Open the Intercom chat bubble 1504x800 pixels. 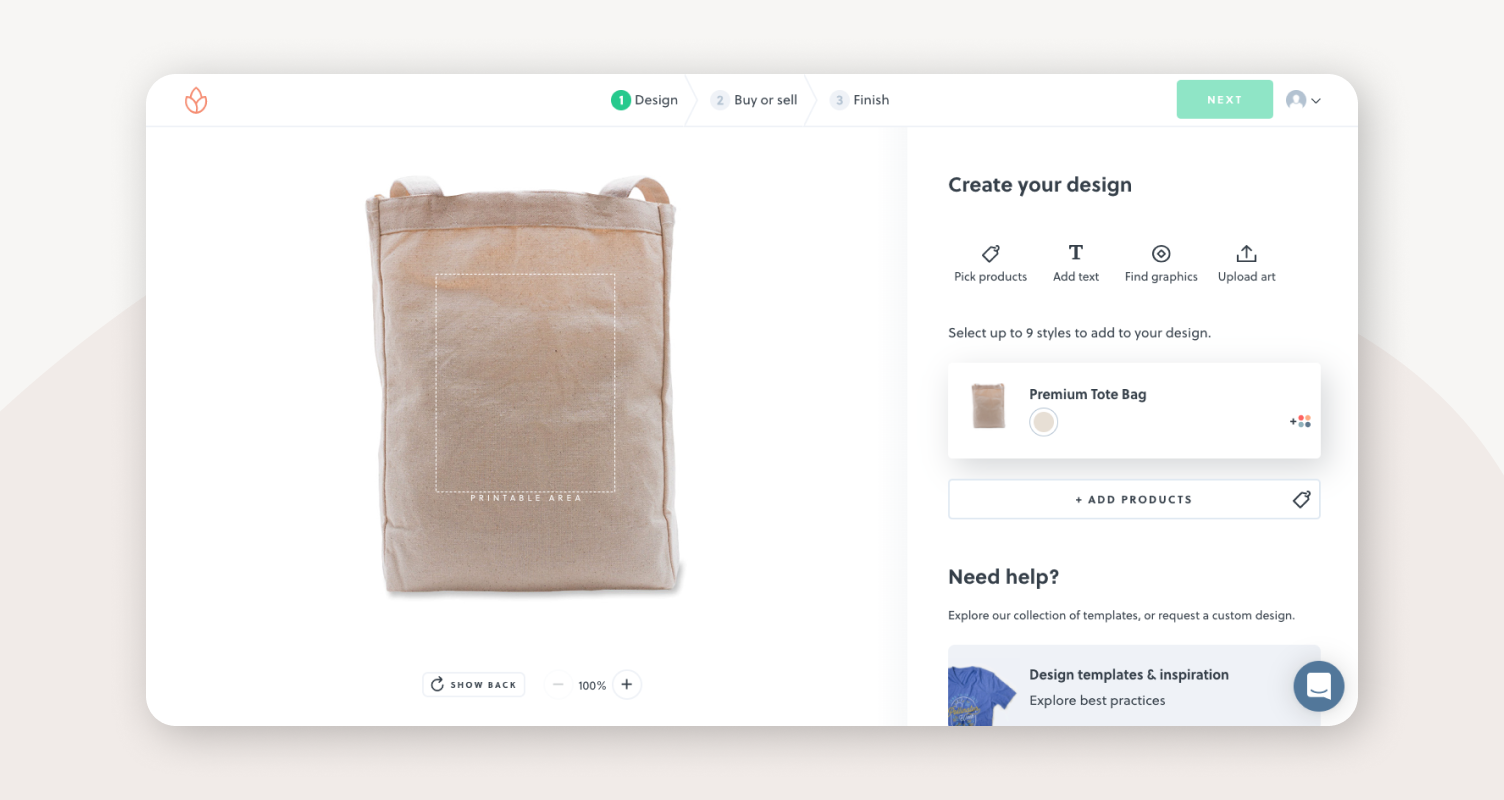coord(1318,686)
